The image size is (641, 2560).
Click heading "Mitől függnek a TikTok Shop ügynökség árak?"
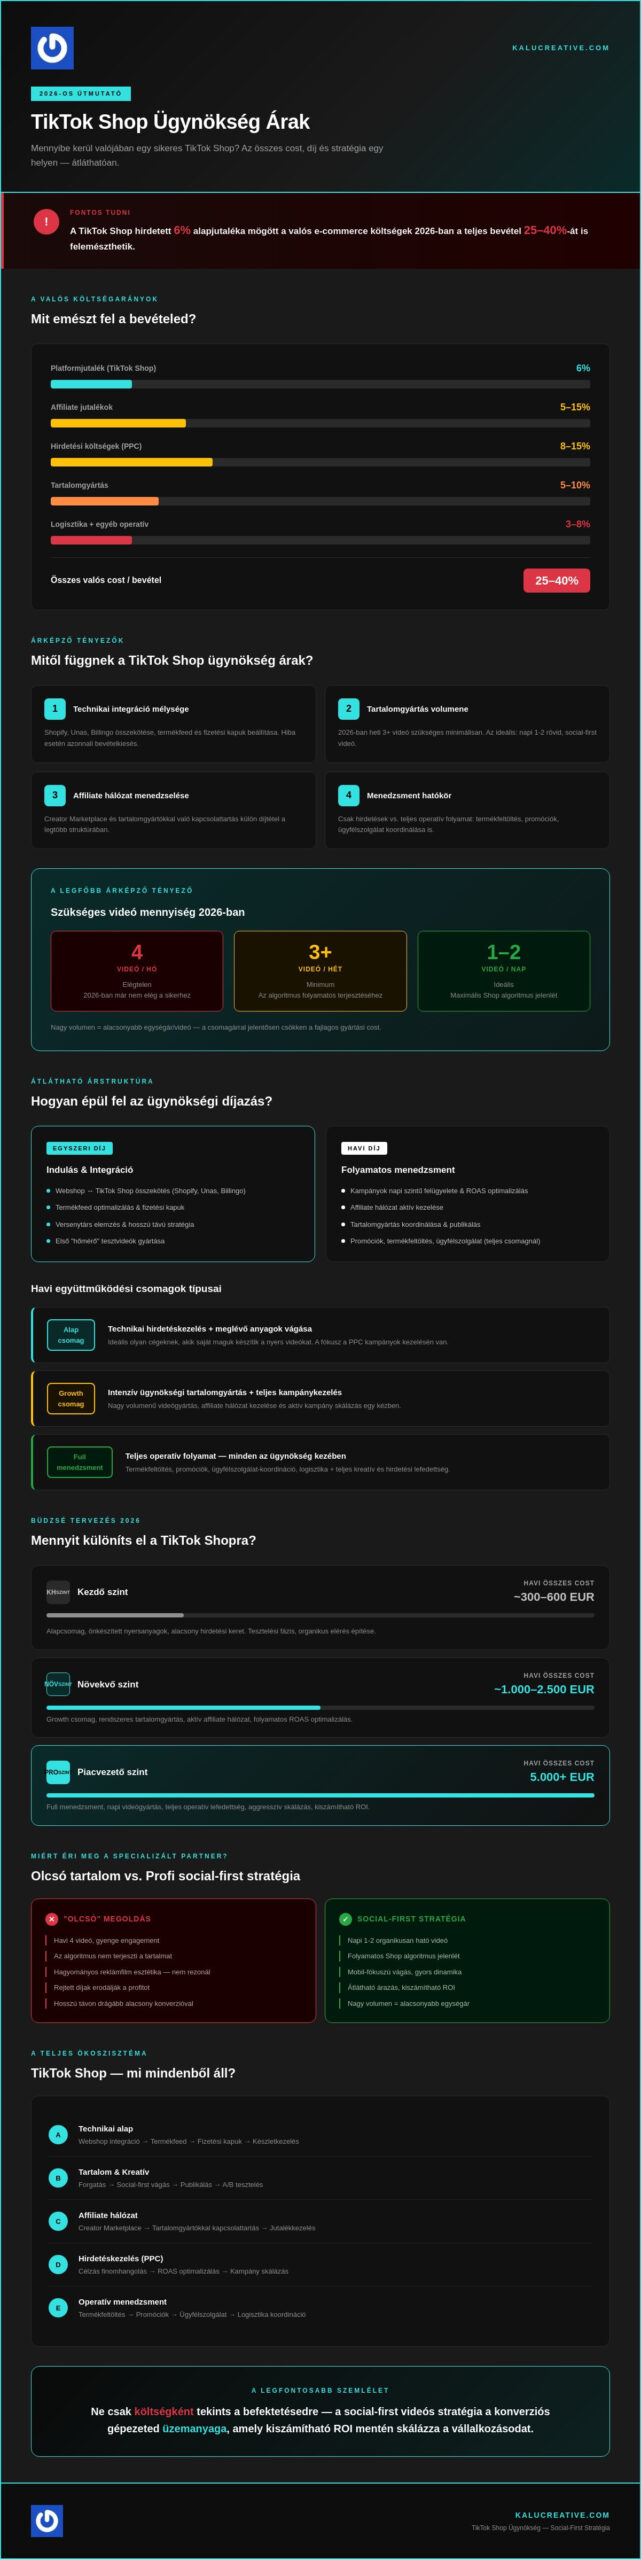pyautogui.click(x=172, y=660)
